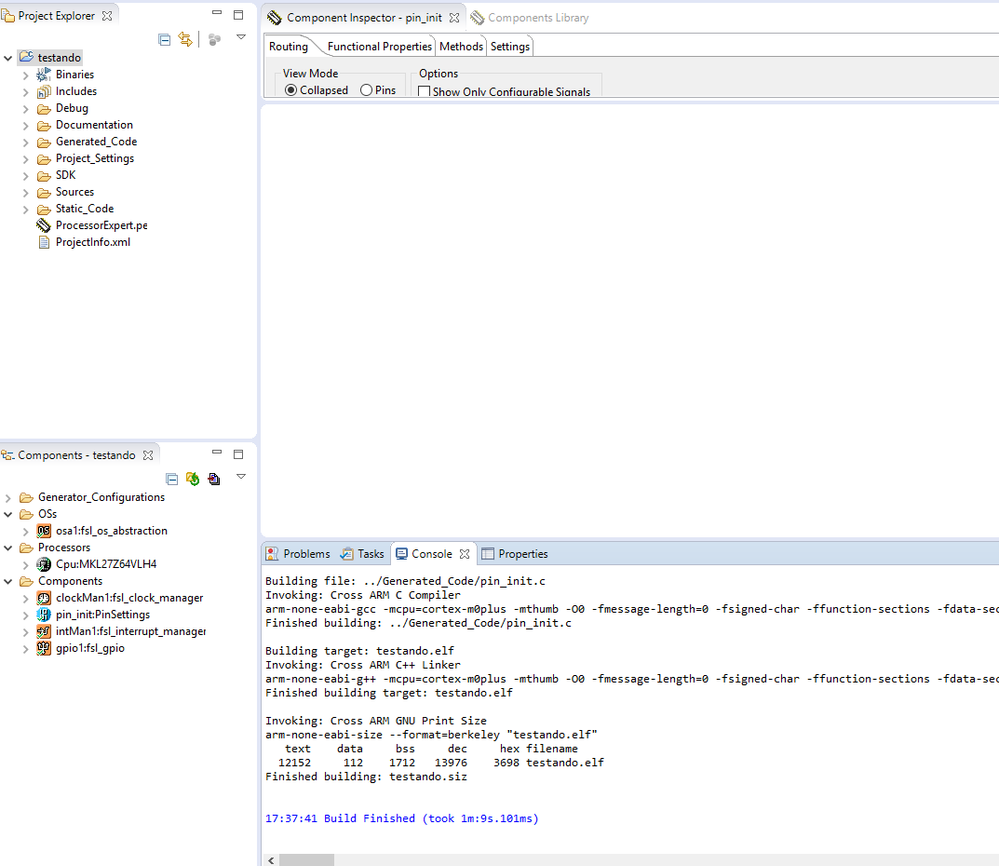Open the Properties tab

(x=515, y=554)
